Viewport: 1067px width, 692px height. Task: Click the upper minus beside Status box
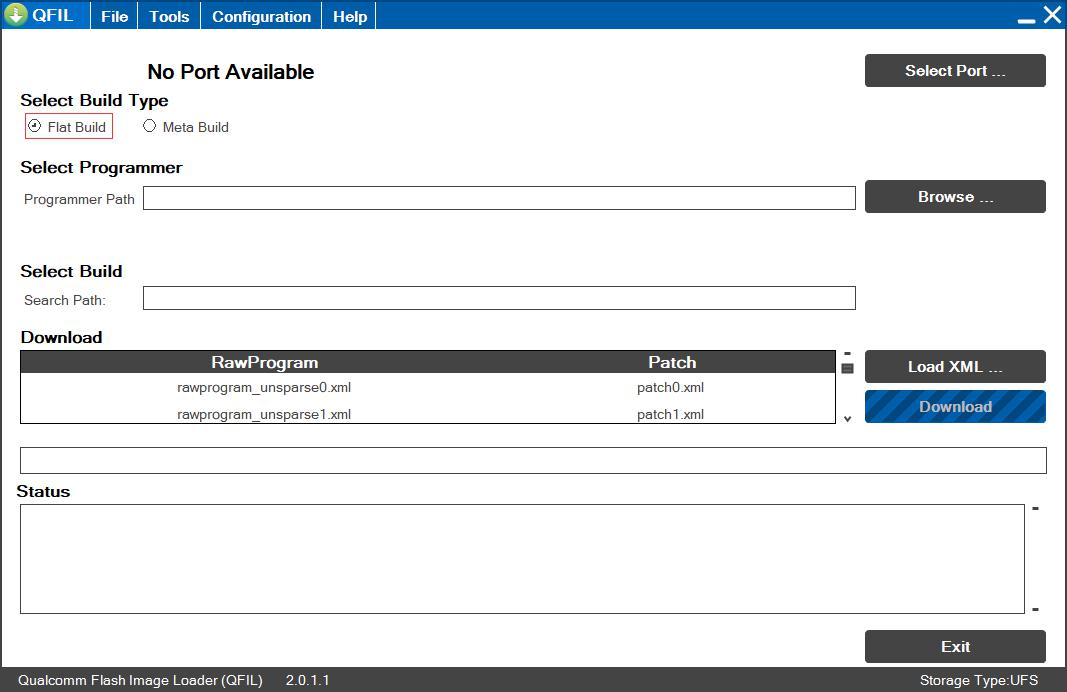point(1035,508)
